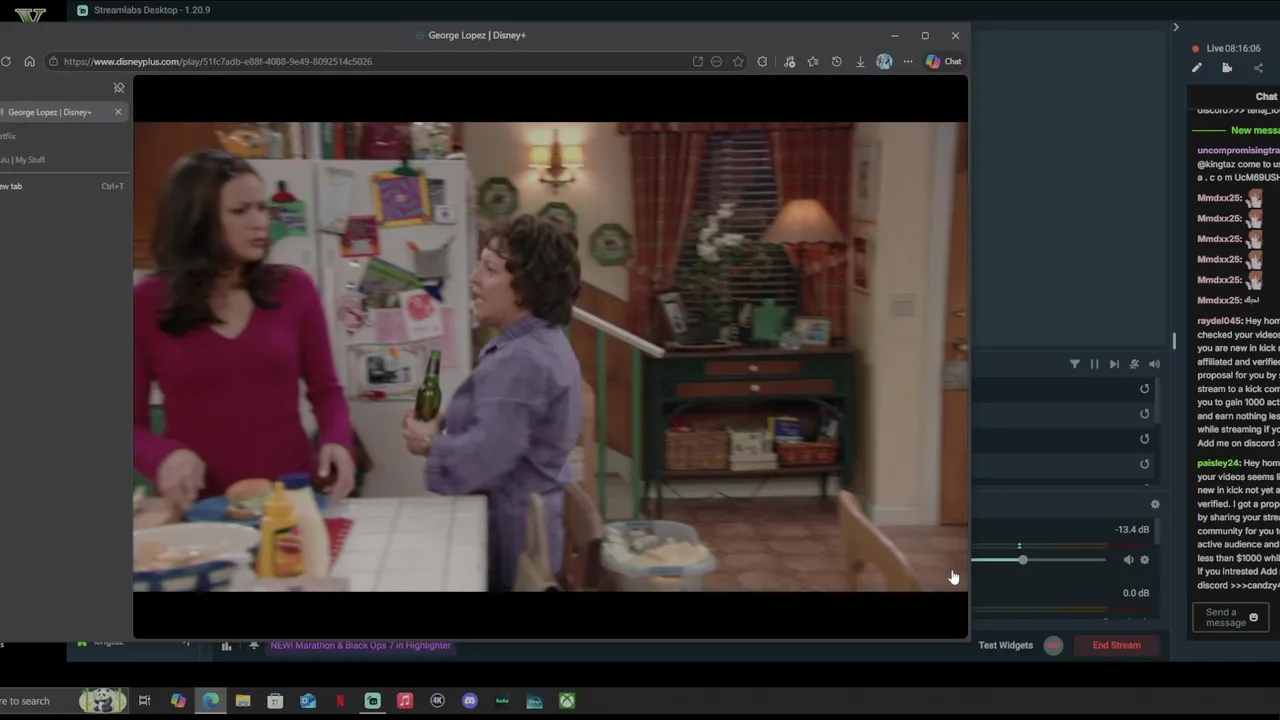Click the uncompromisingtra username in chat
Screen dimensions: 1280x720
coord(1238,150)
